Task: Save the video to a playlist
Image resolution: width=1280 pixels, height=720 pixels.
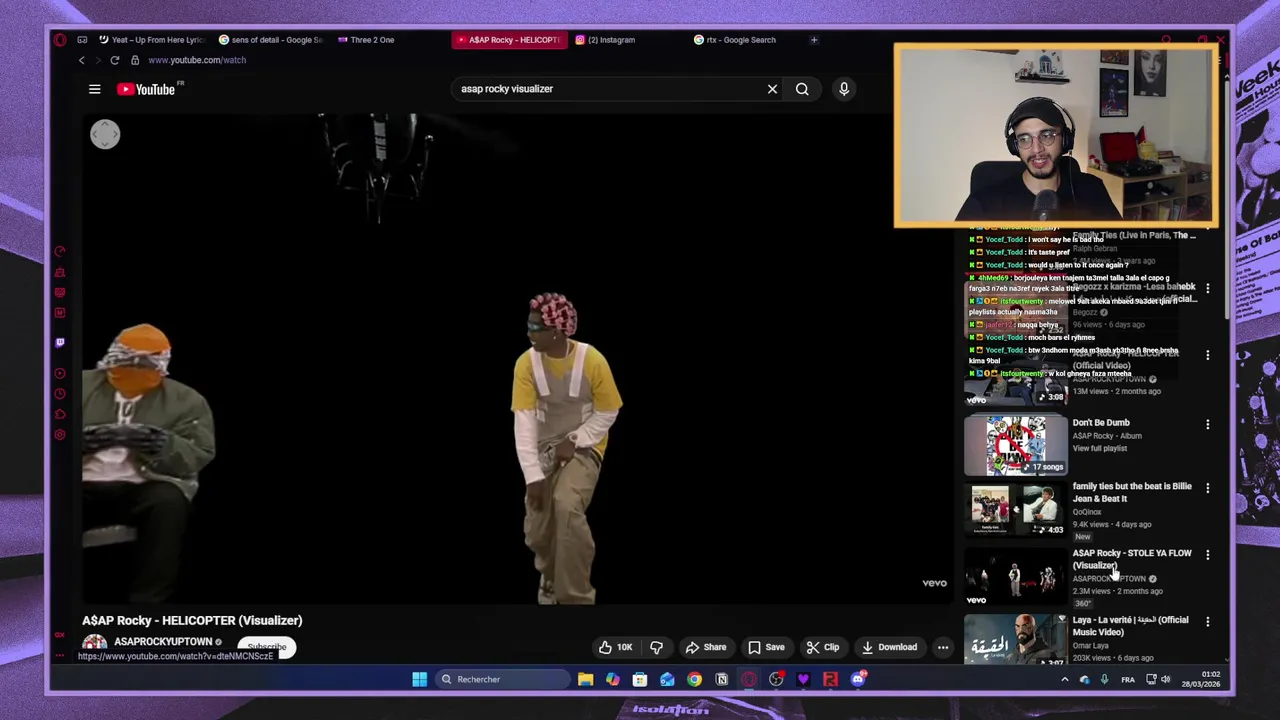Action: (766, 647)
